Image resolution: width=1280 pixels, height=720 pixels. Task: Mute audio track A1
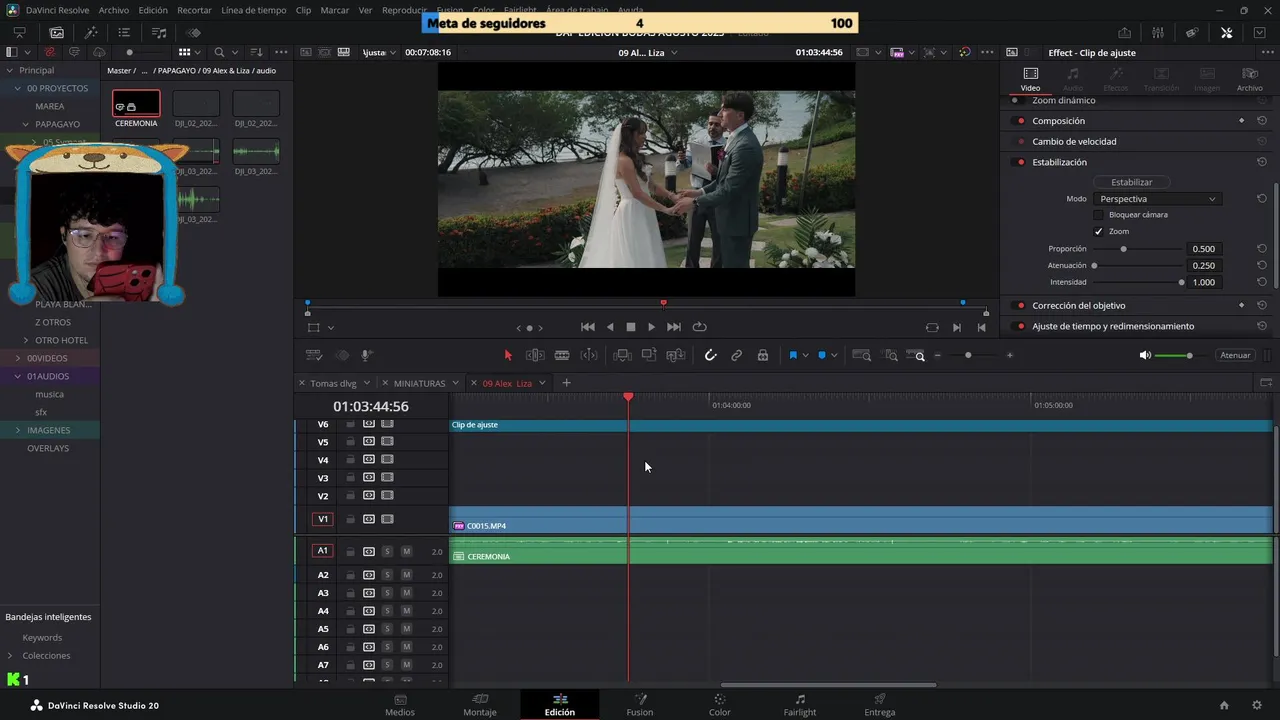coord(406,551)
